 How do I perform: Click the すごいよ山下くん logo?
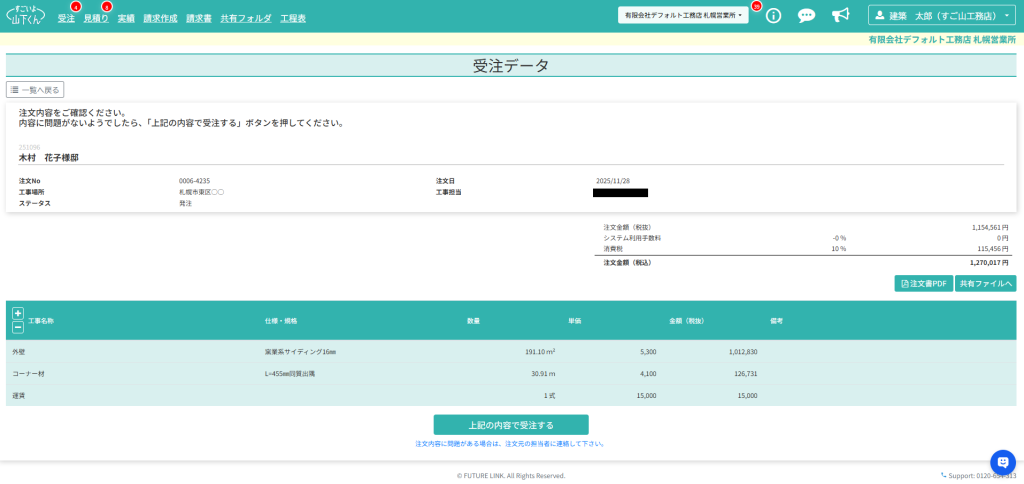[27, 15]
